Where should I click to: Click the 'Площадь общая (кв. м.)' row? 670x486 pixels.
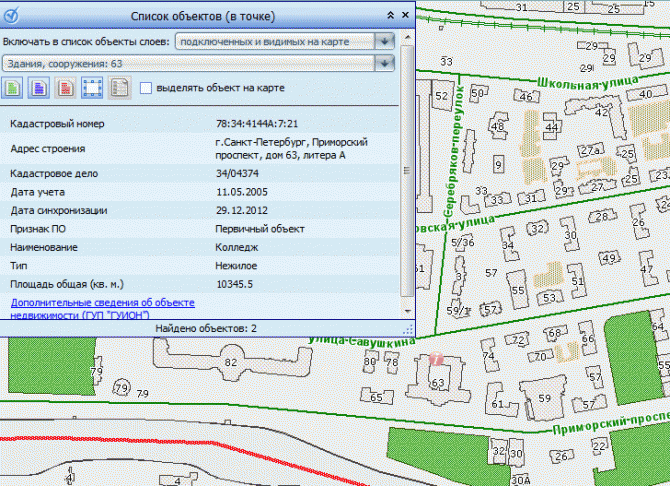click(200, 284)
